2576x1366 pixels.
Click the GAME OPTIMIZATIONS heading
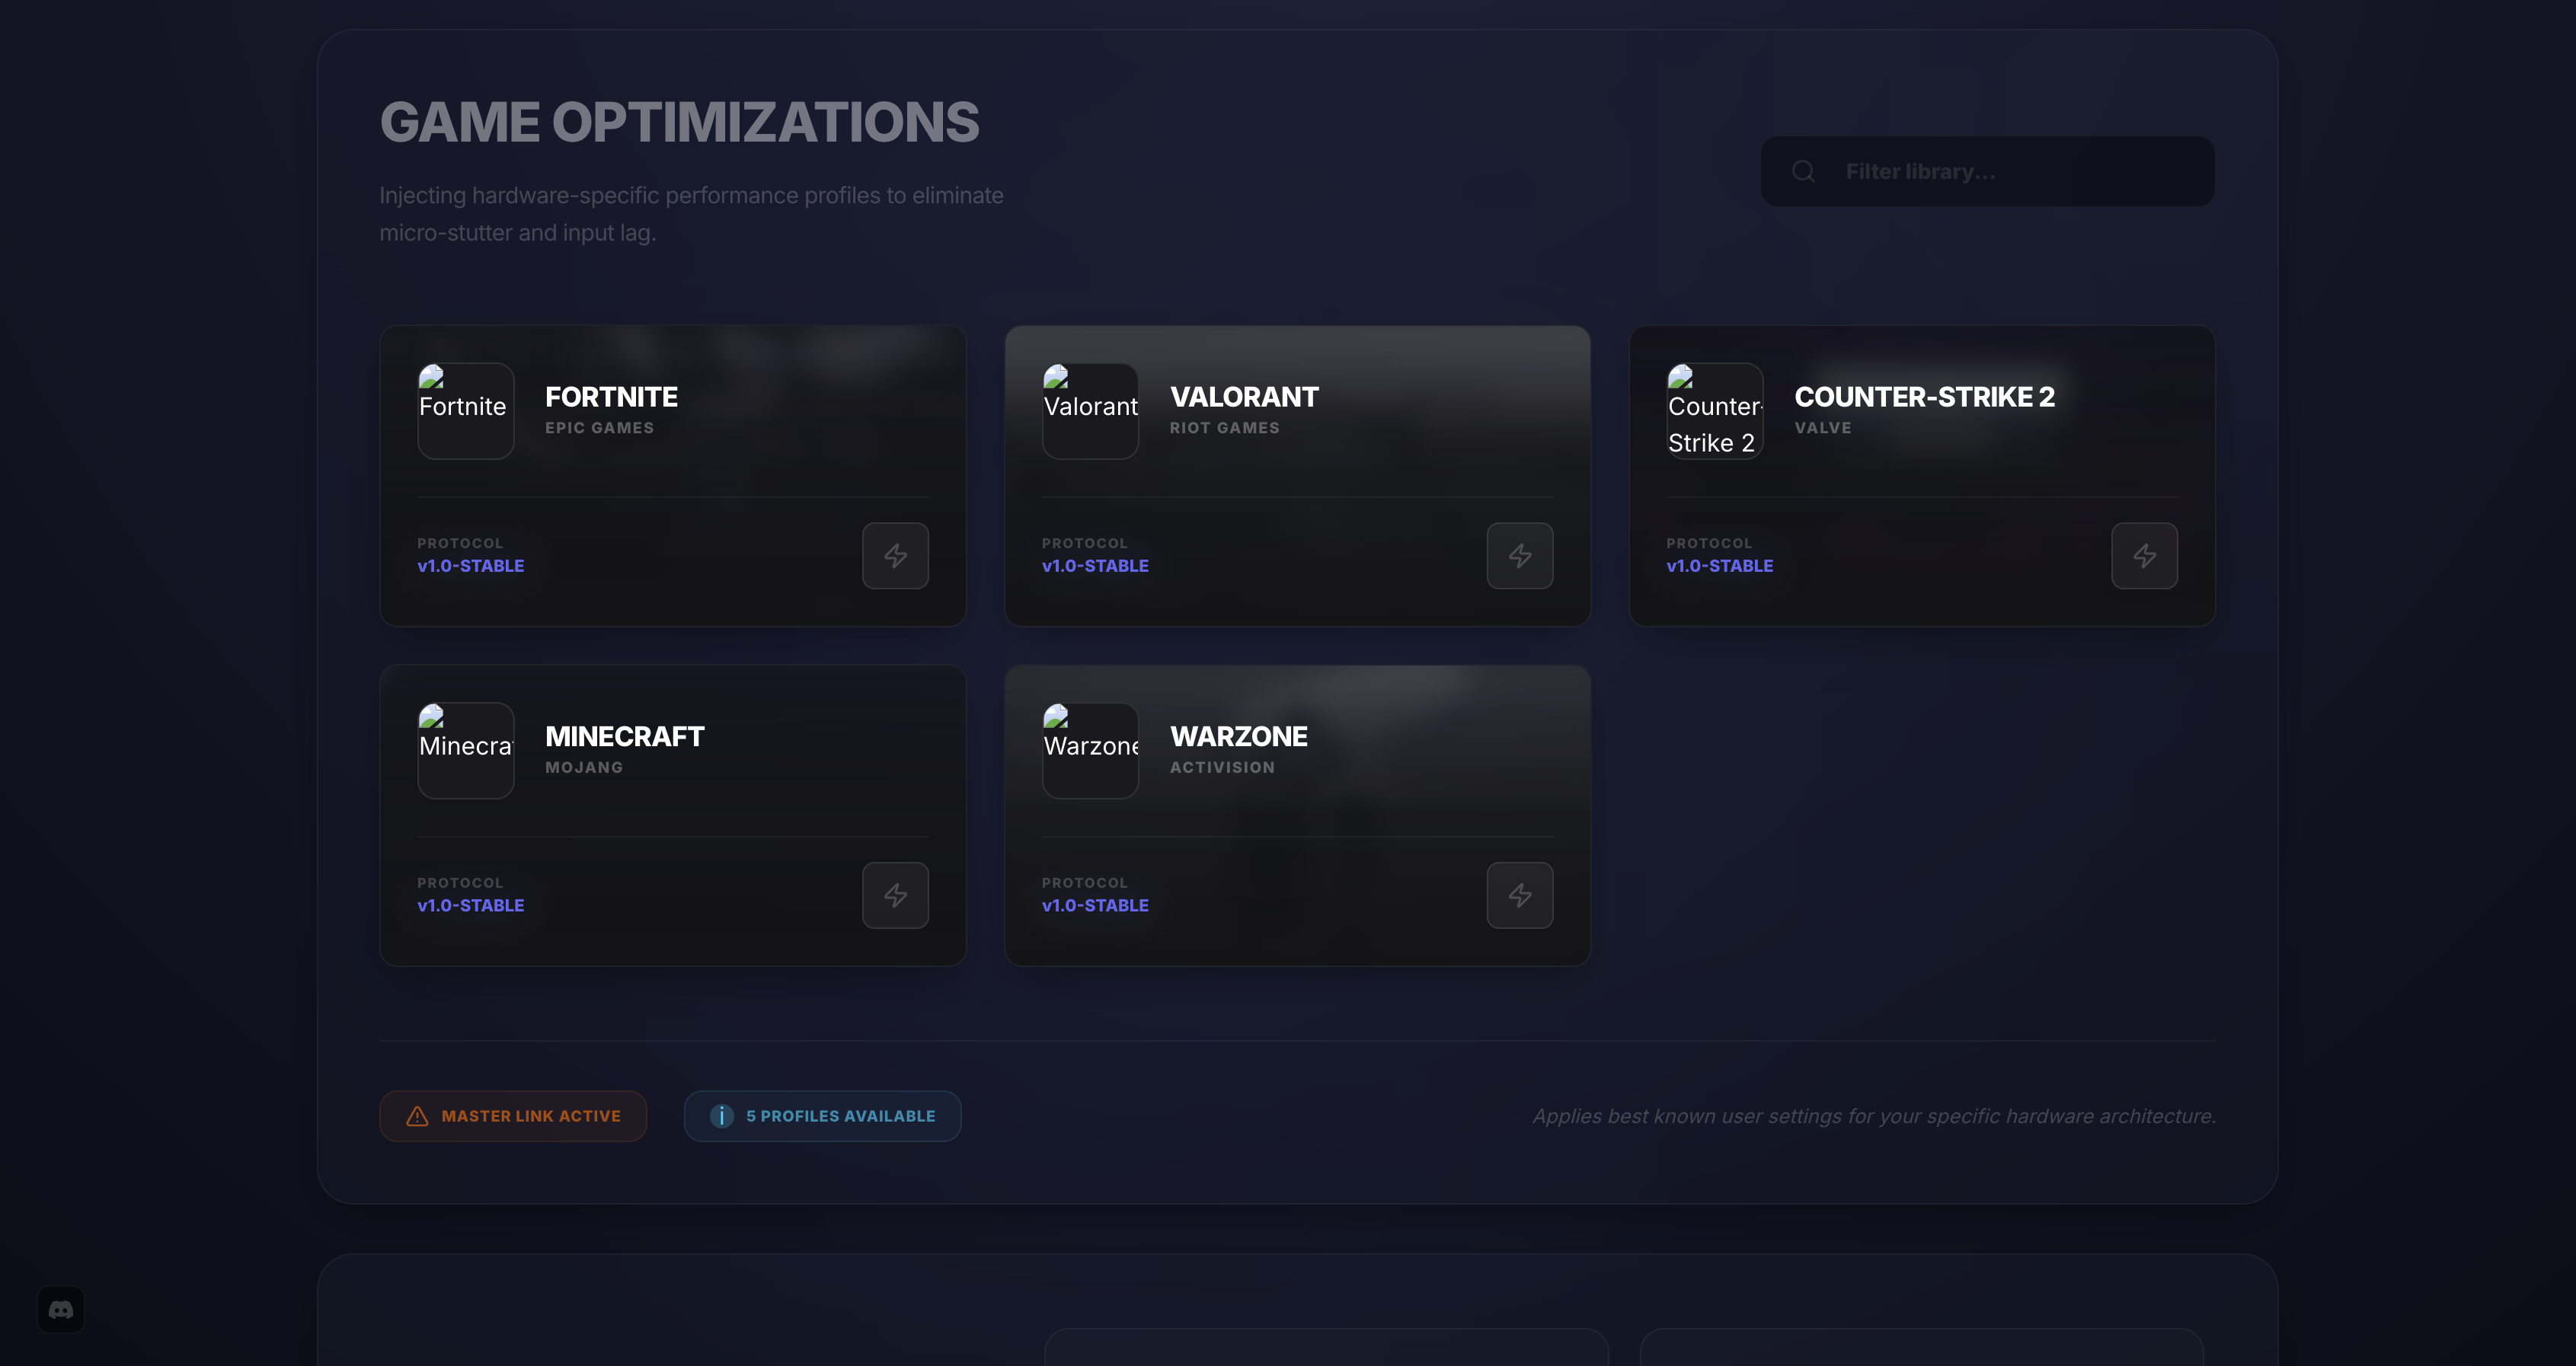click(679, 123)
